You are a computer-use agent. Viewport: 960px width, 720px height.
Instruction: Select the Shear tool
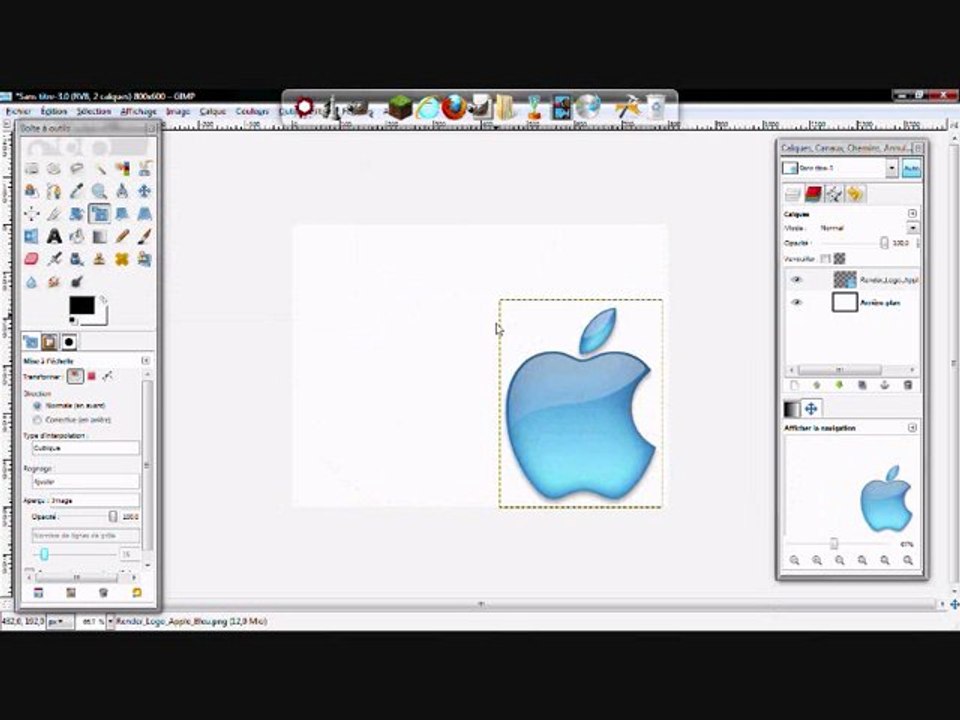pos(122,214)
